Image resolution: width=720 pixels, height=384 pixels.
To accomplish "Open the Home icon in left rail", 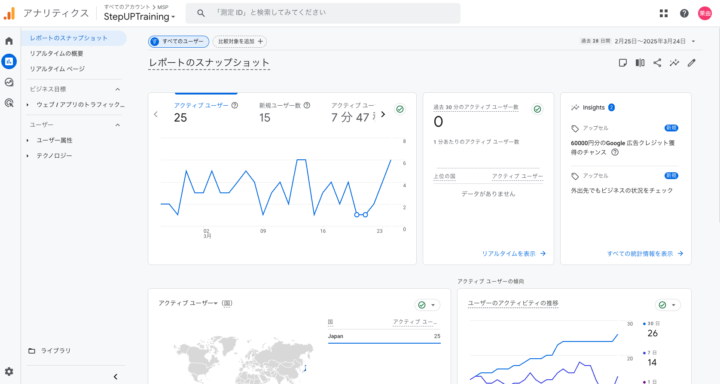I will point(9,41).
